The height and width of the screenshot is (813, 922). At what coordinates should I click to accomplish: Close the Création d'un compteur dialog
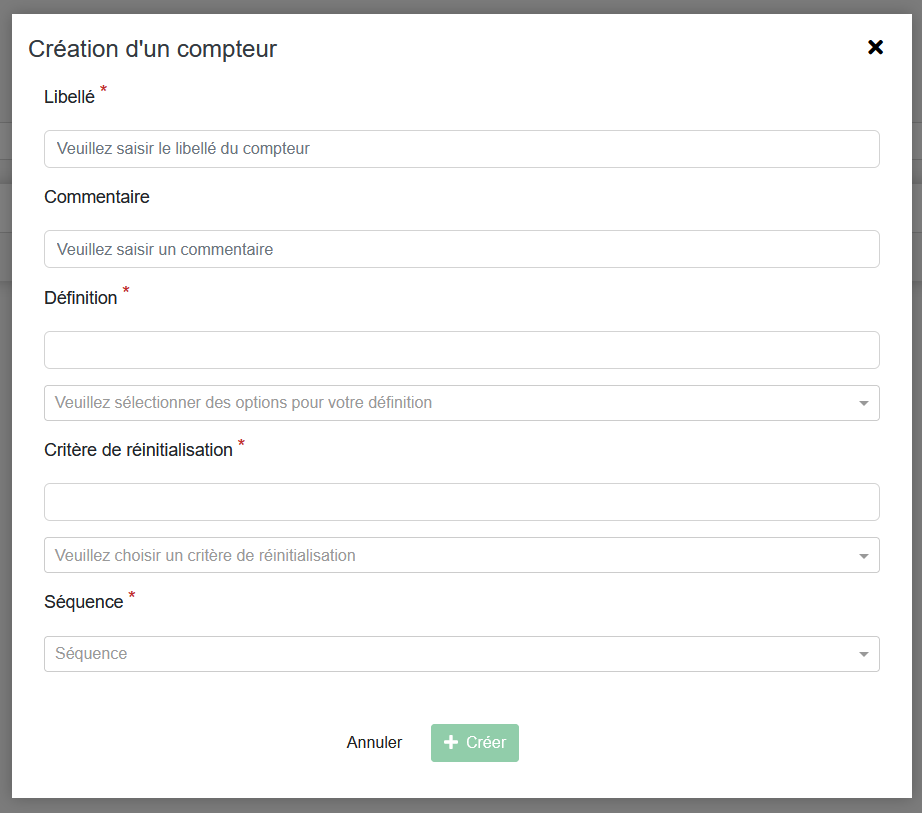click(875, 47)
